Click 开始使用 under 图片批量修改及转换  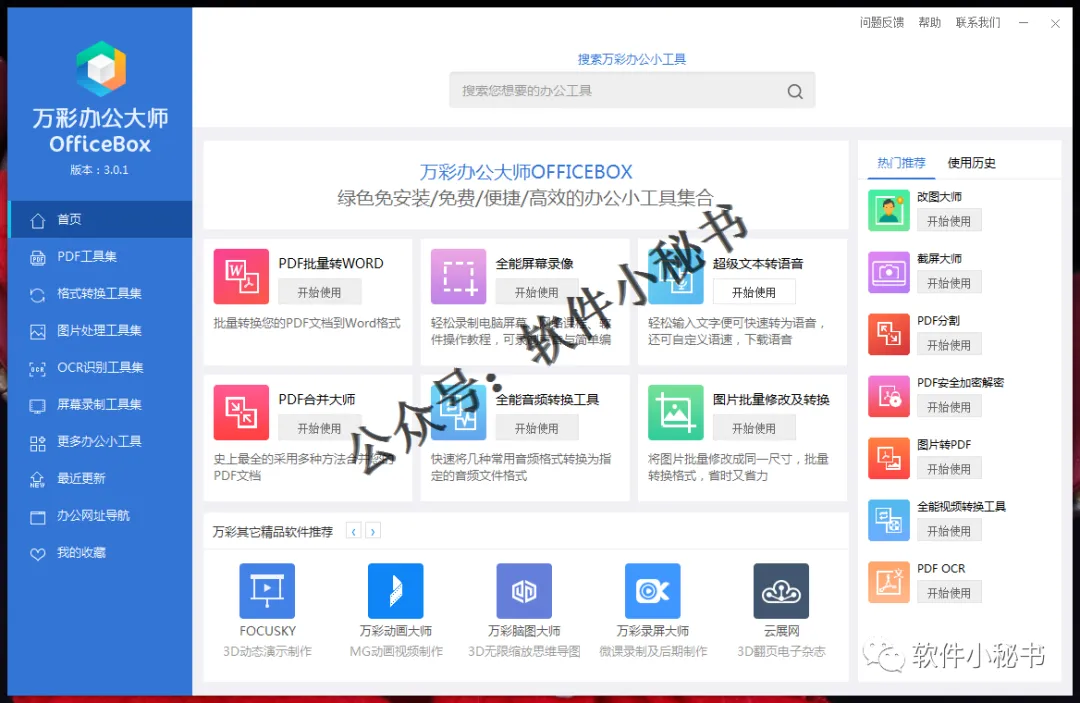click(754, 428)
